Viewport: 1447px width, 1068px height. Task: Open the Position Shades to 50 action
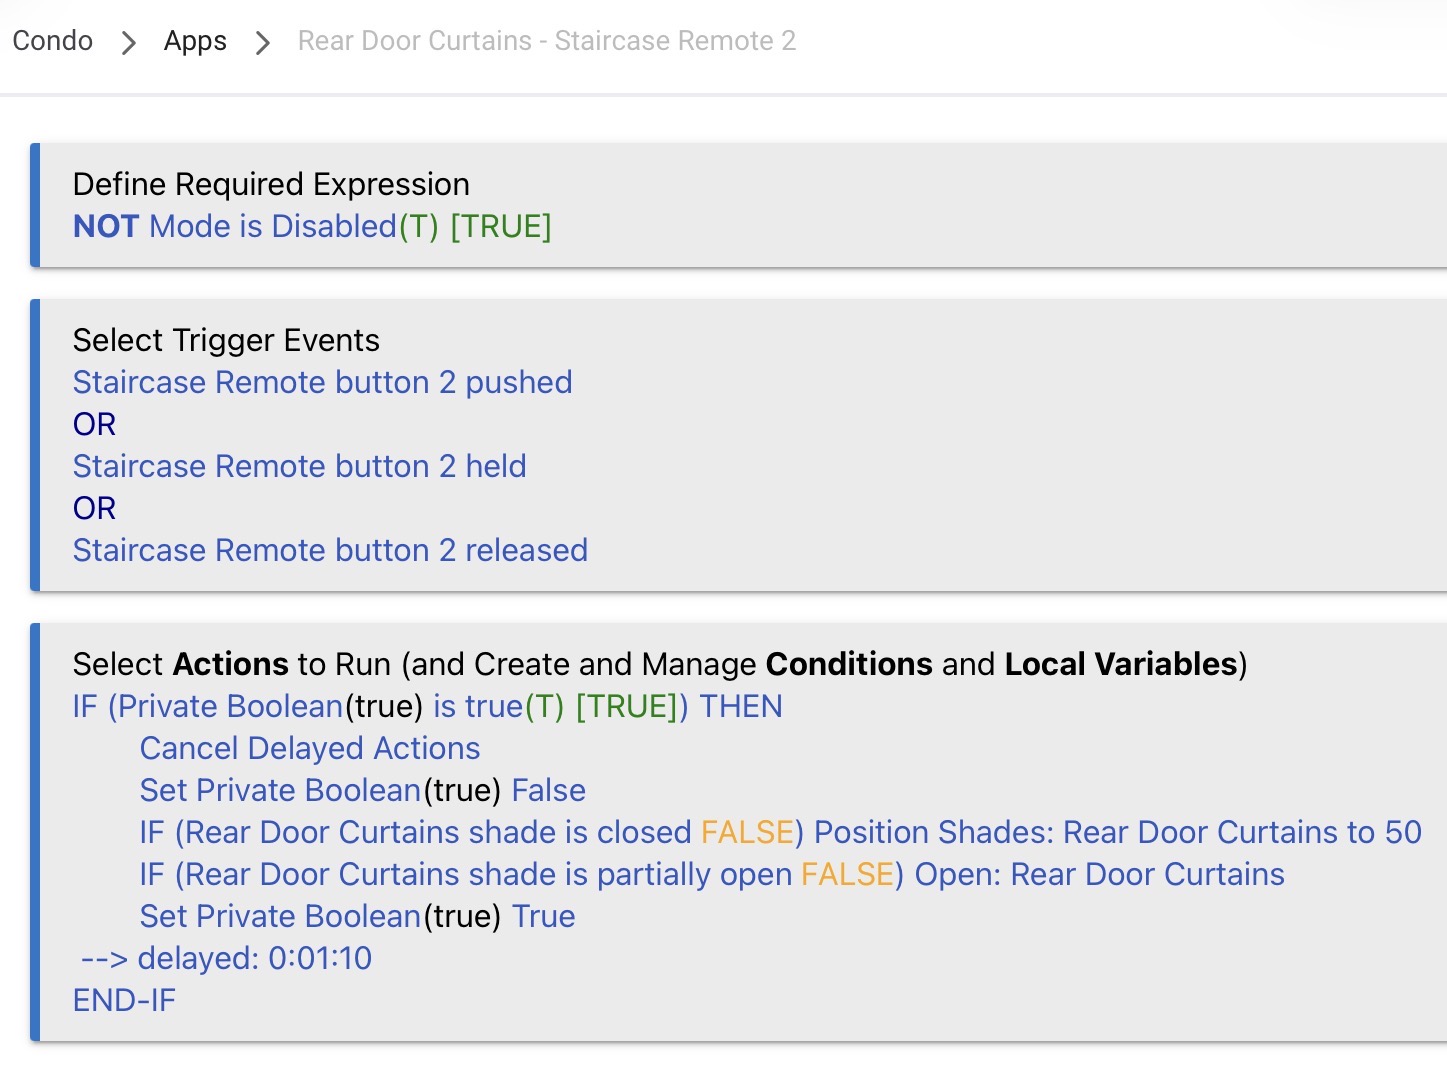[781, 832]
